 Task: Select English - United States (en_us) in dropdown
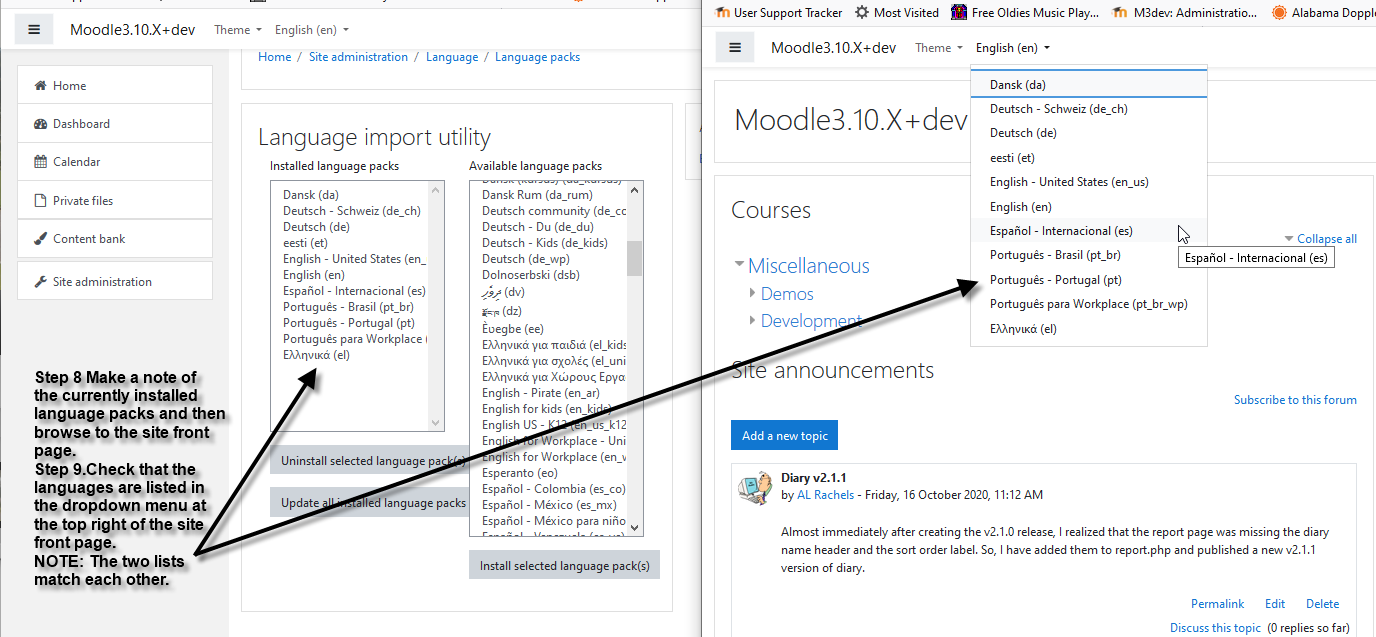coord(1089,182)
